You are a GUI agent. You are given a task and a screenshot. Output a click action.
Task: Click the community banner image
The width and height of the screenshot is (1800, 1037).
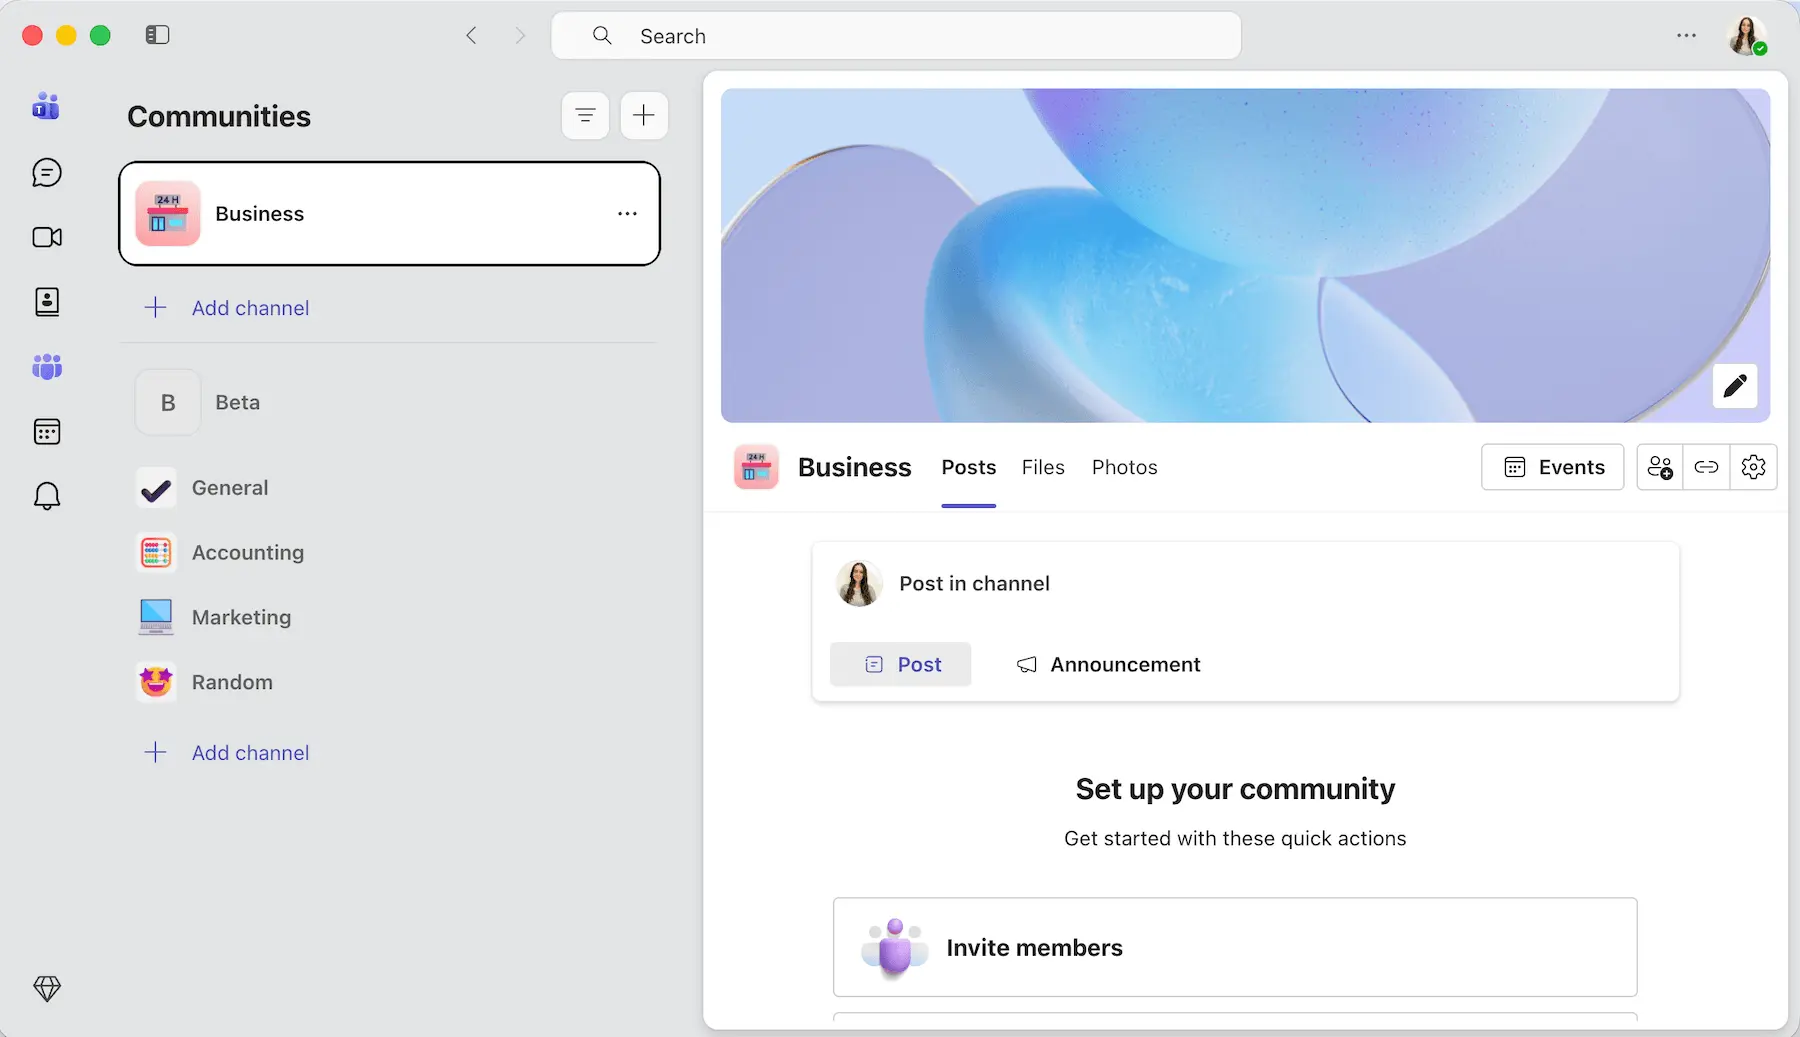click(1245, 255)
